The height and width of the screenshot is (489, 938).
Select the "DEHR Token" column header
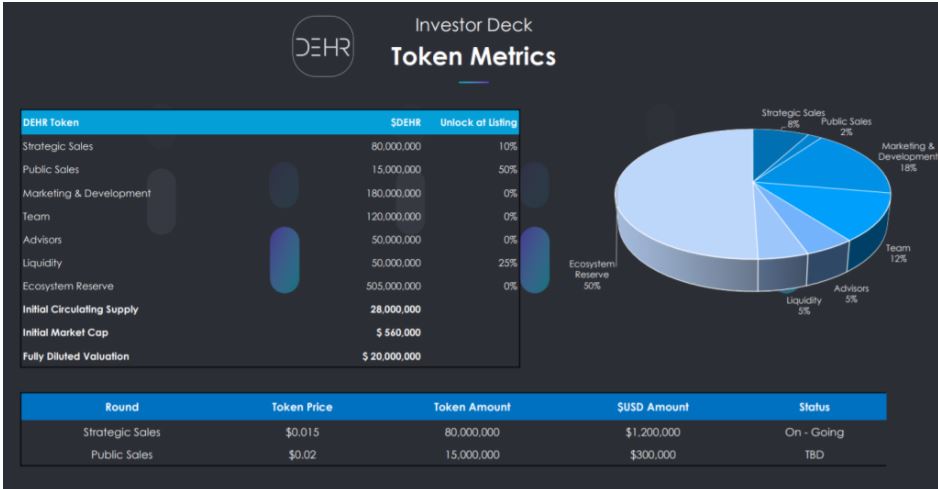click(x=51, y=122)
